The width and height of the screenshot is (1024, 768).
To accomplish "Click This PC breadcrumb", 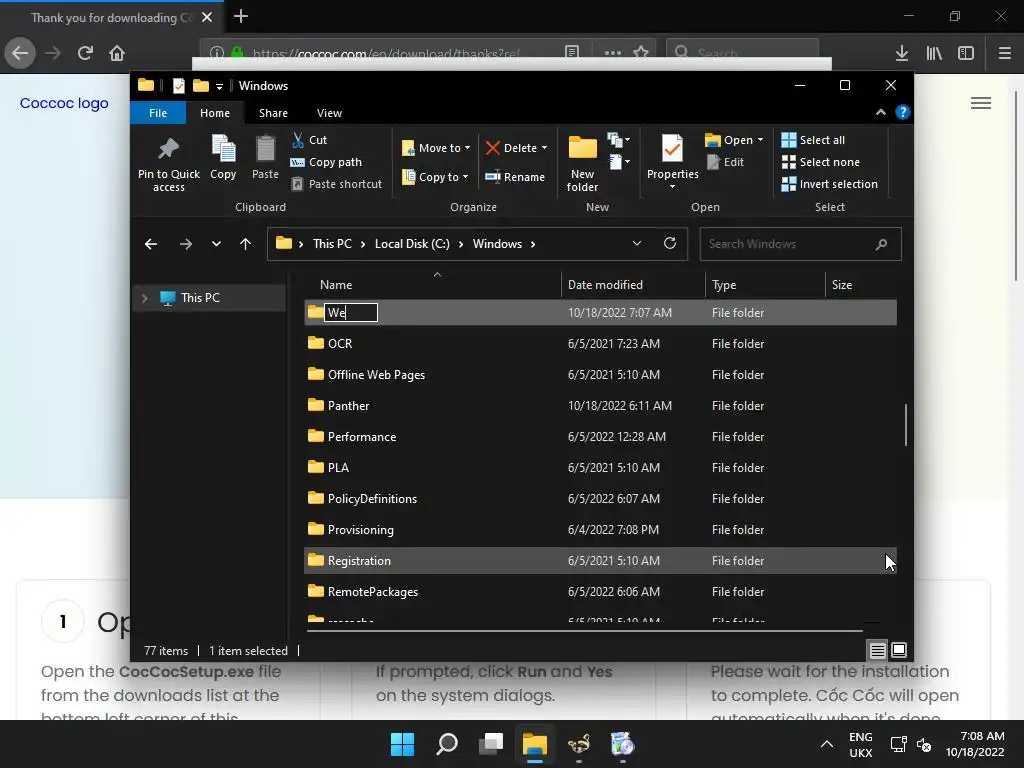I will click(x=332, y=244).
